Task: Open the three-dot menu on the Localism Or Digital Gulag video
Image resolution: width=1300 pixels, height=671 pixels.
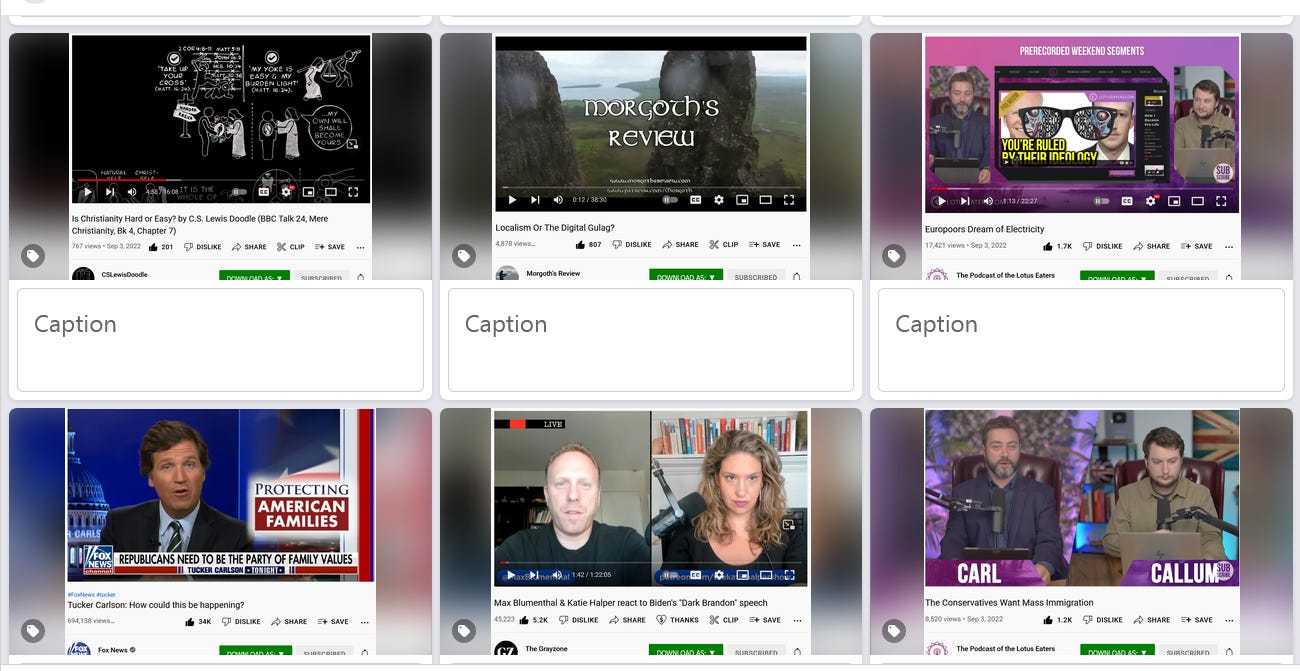Action: [796, 244]
